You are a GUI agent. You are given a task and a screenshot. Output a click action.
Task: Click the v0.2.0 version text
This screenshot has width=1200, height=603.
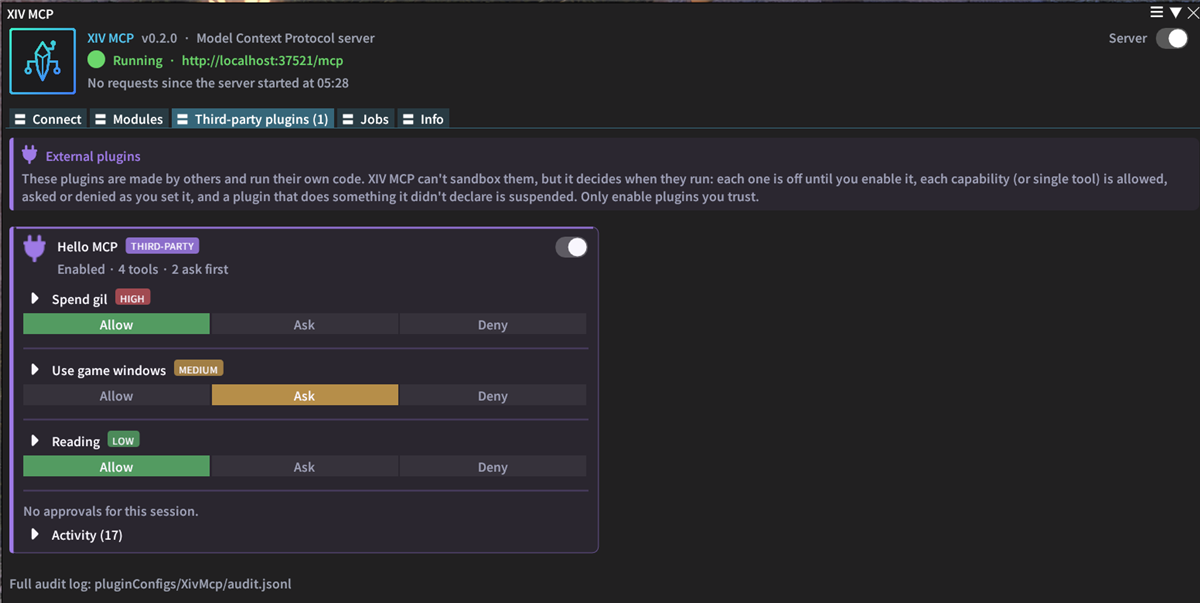tap(159, 38)
